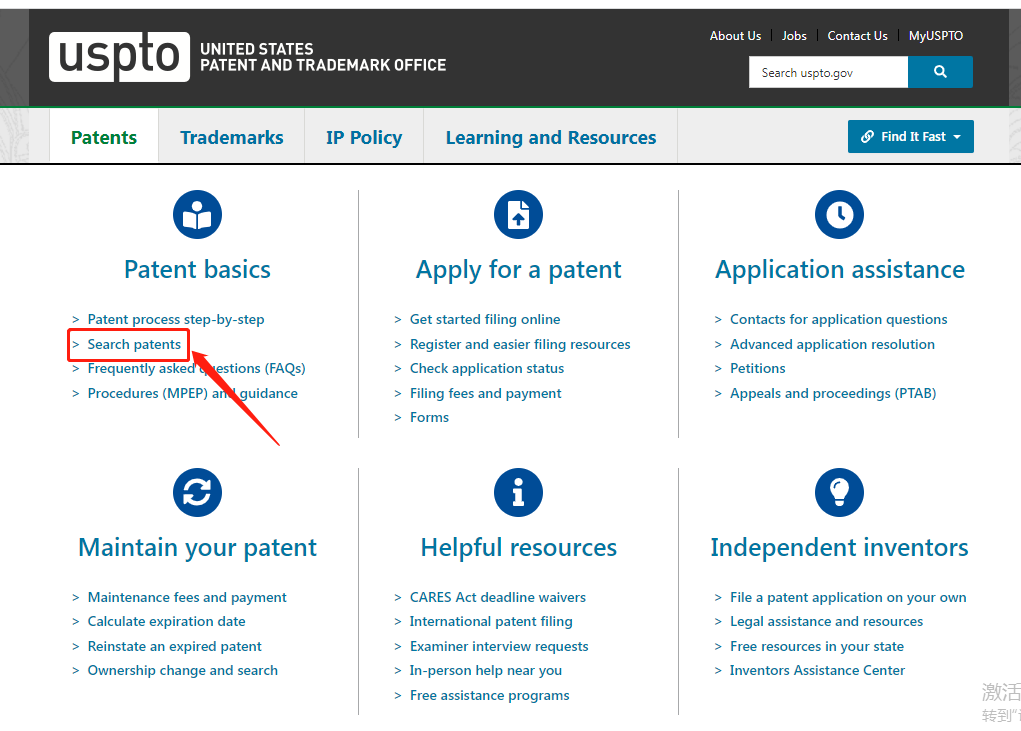Select the Patents tab

(x=104, y=138)
